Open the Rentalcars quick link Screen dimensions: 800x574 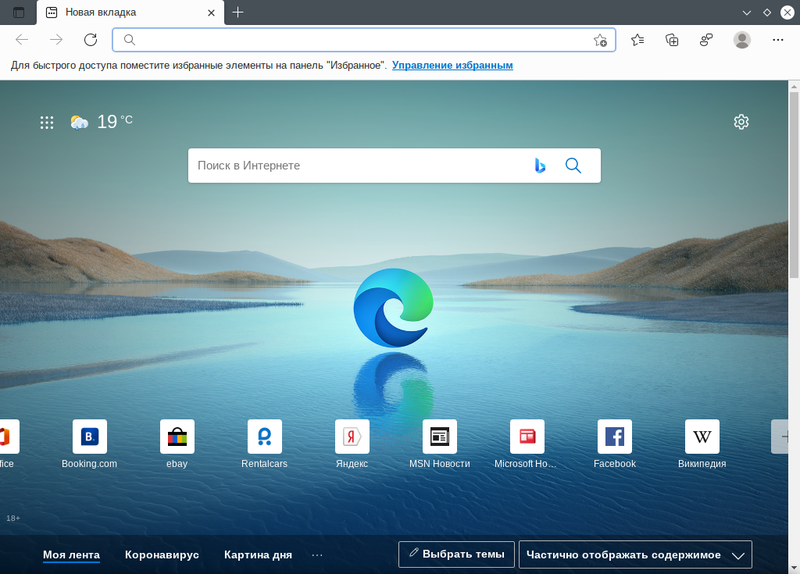pyautogui.click(x=264, y=444)
